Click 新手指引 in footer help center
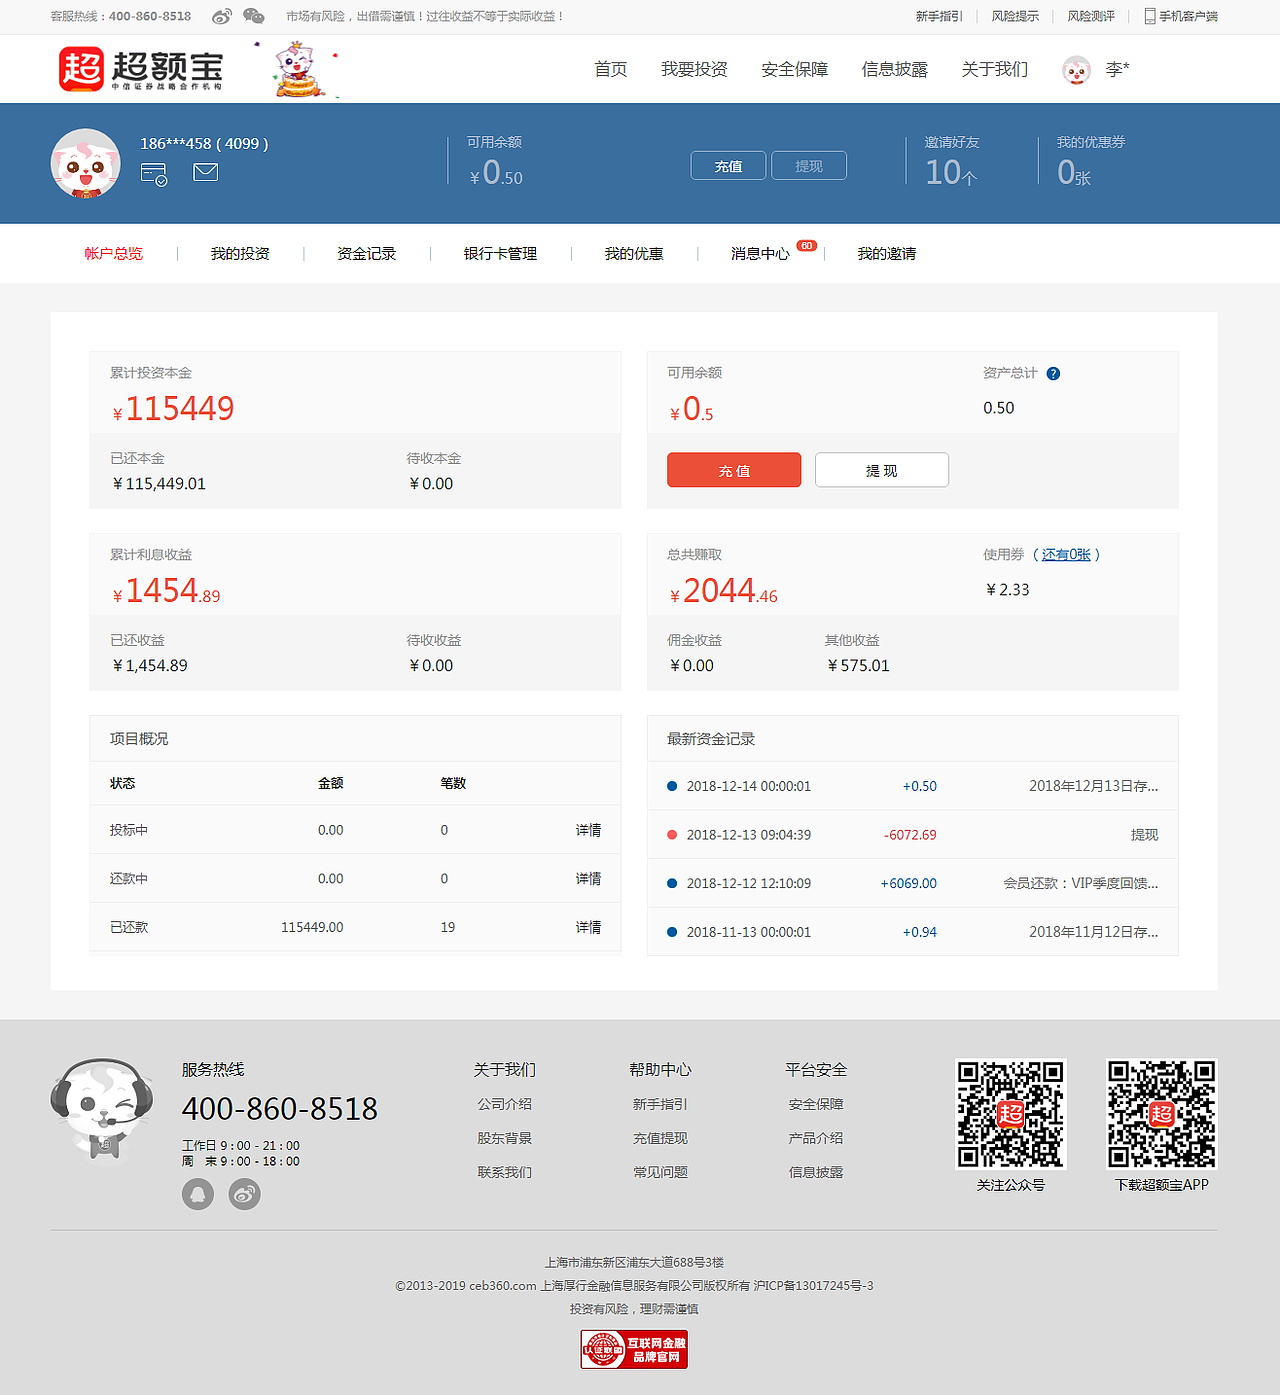Screen dimensions: 1280x1395 tap(660, 1104)
